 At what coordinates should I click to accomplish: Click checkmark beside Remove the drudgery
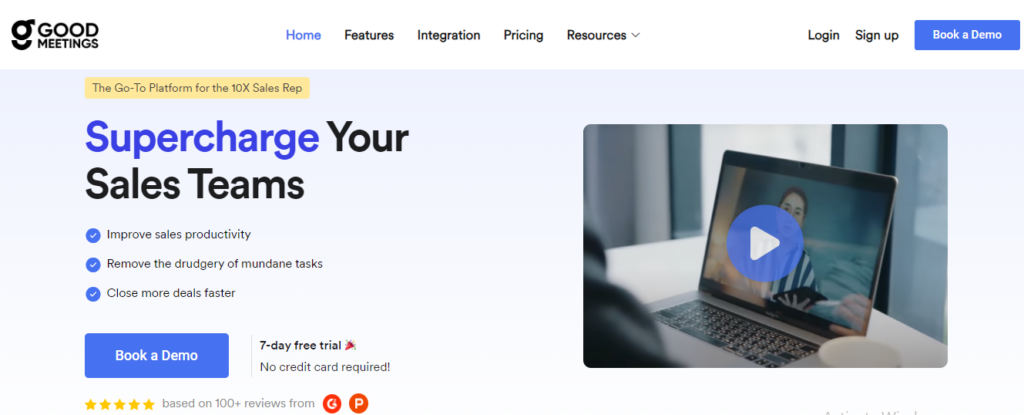(93, 265)
